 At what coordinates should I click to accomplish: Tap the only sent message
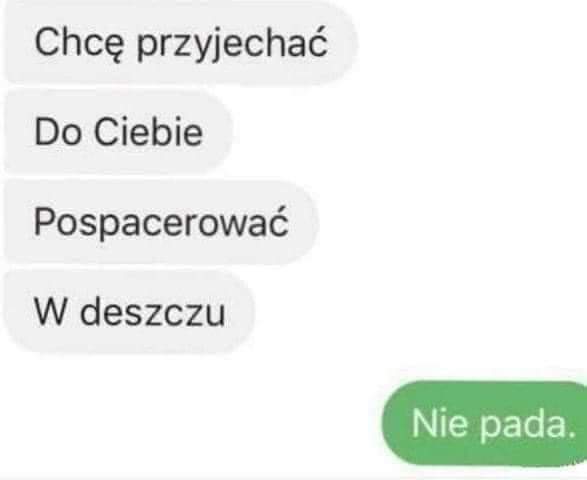pos(485,423)
